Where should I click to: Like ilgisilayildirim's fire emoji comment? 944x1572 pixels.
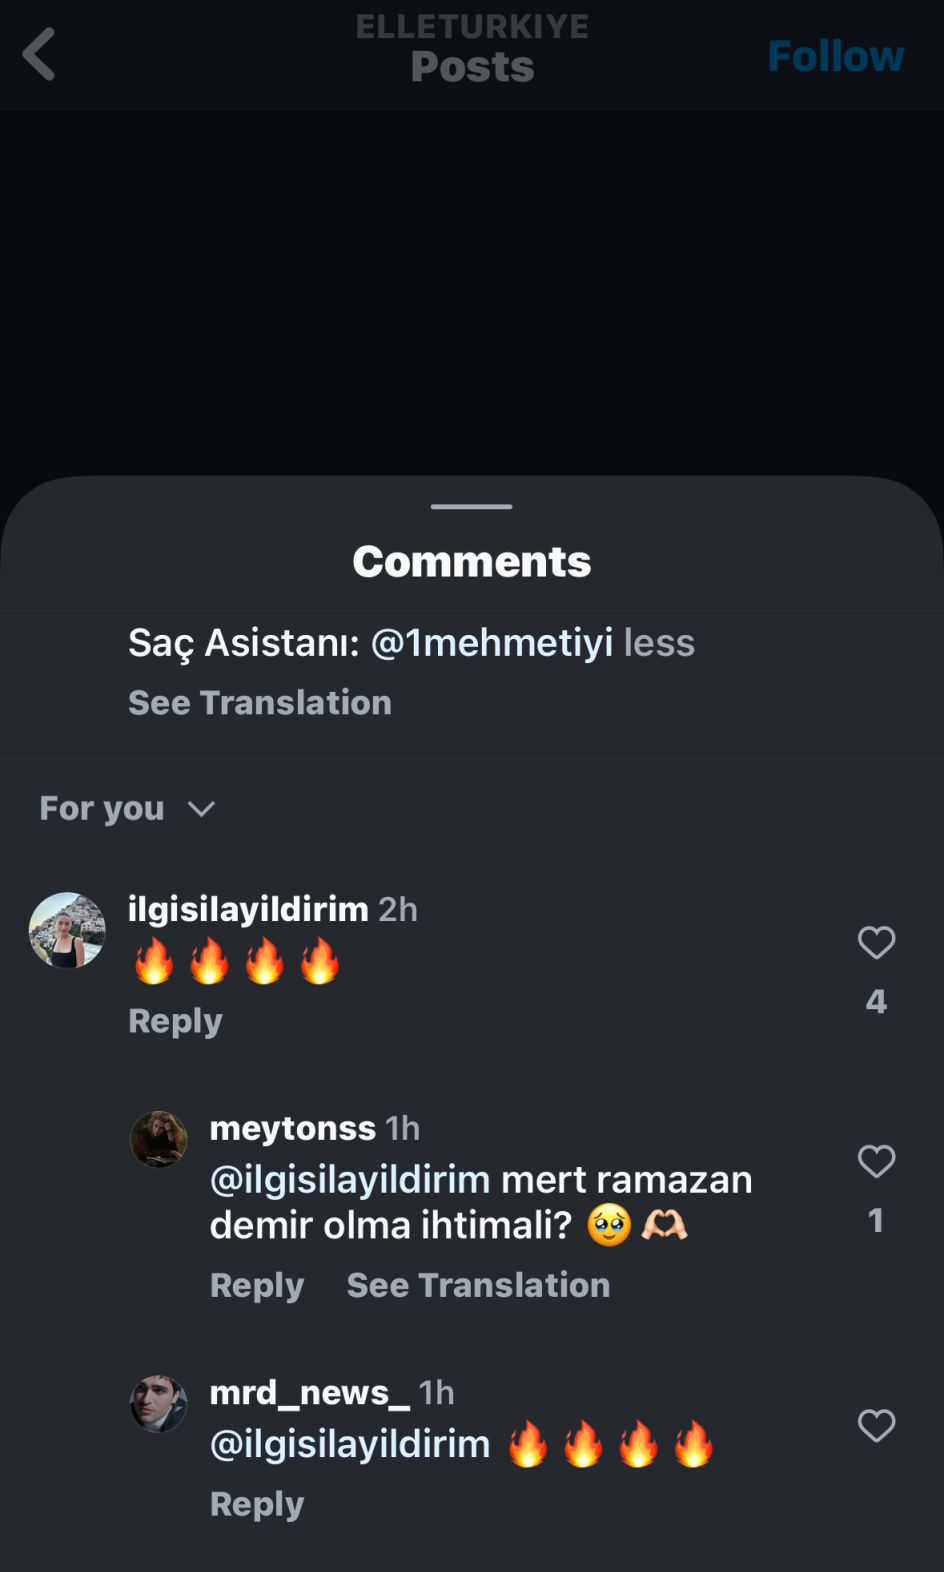[x=876, y=943]
